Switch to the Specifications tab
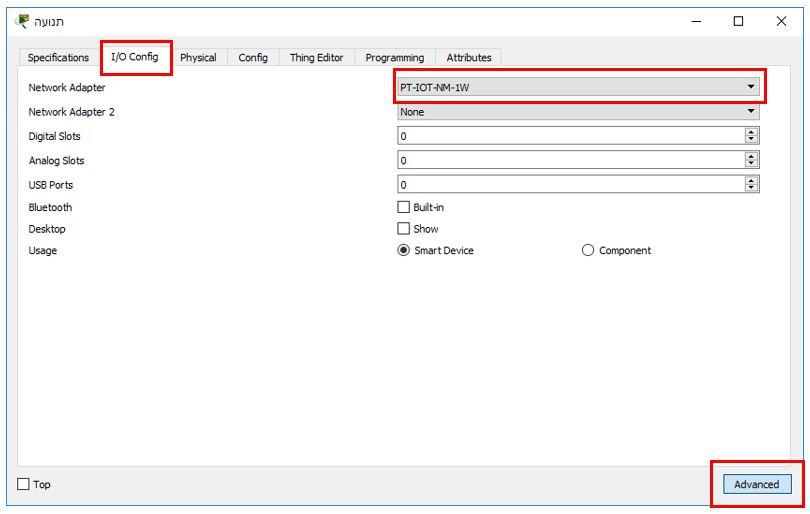The width and height of the screenshot is (810, 514). pyautogui.click(x=58, y=58)
